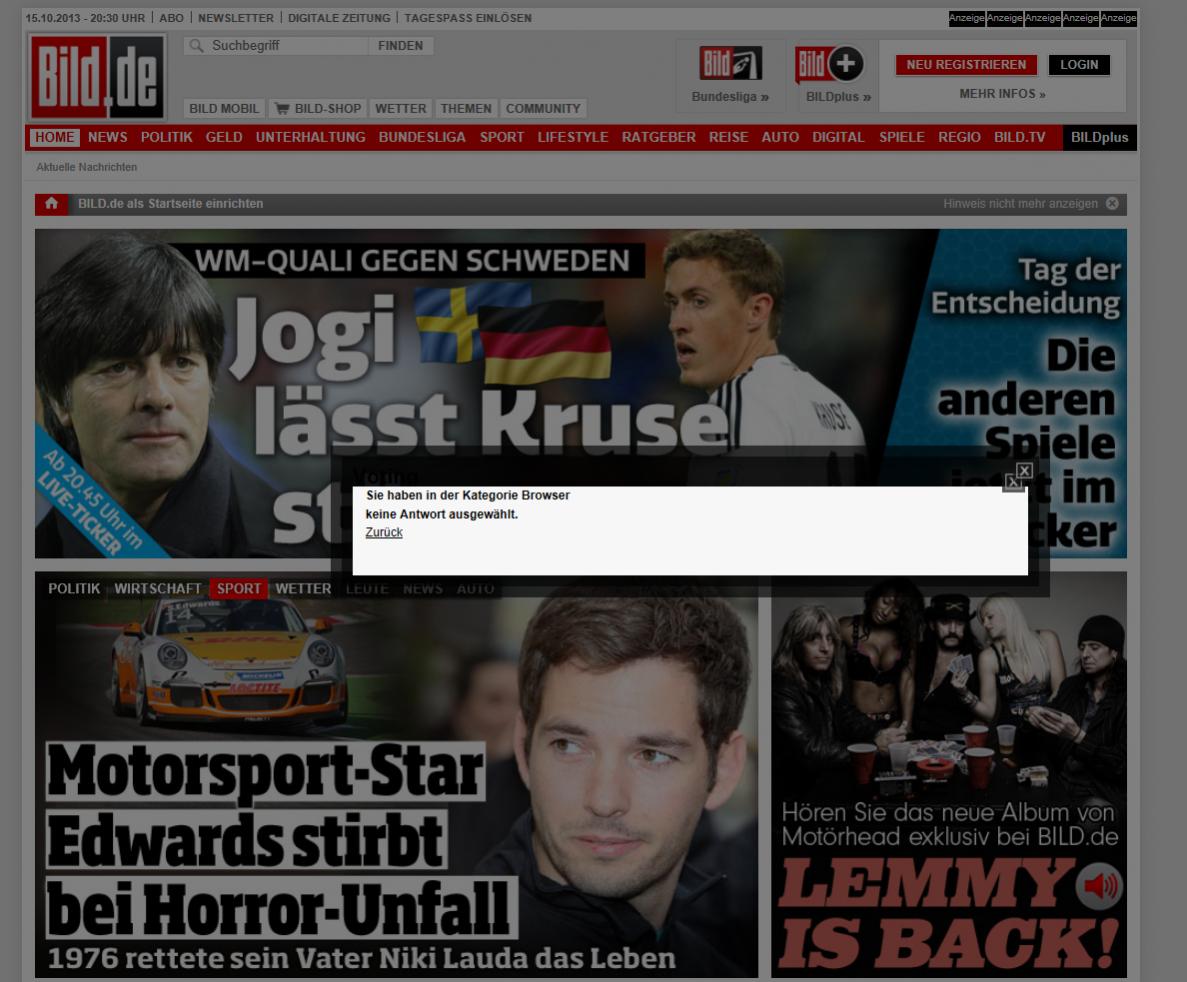Click the search magnifier icon
Screen dimensions: 1187x982
196,45
